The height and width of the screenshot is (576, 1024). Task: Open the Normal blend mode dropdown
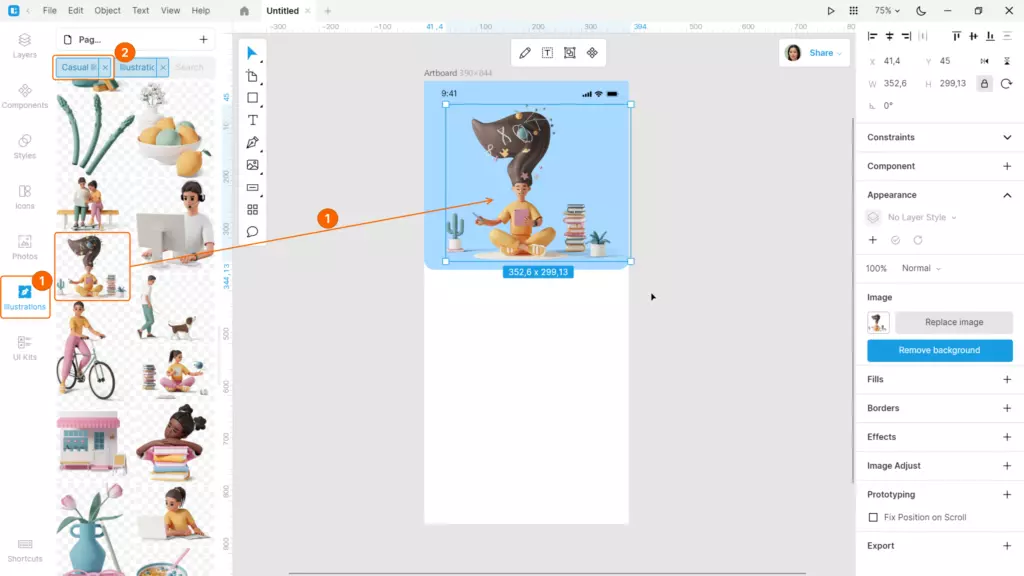(921, 268)
